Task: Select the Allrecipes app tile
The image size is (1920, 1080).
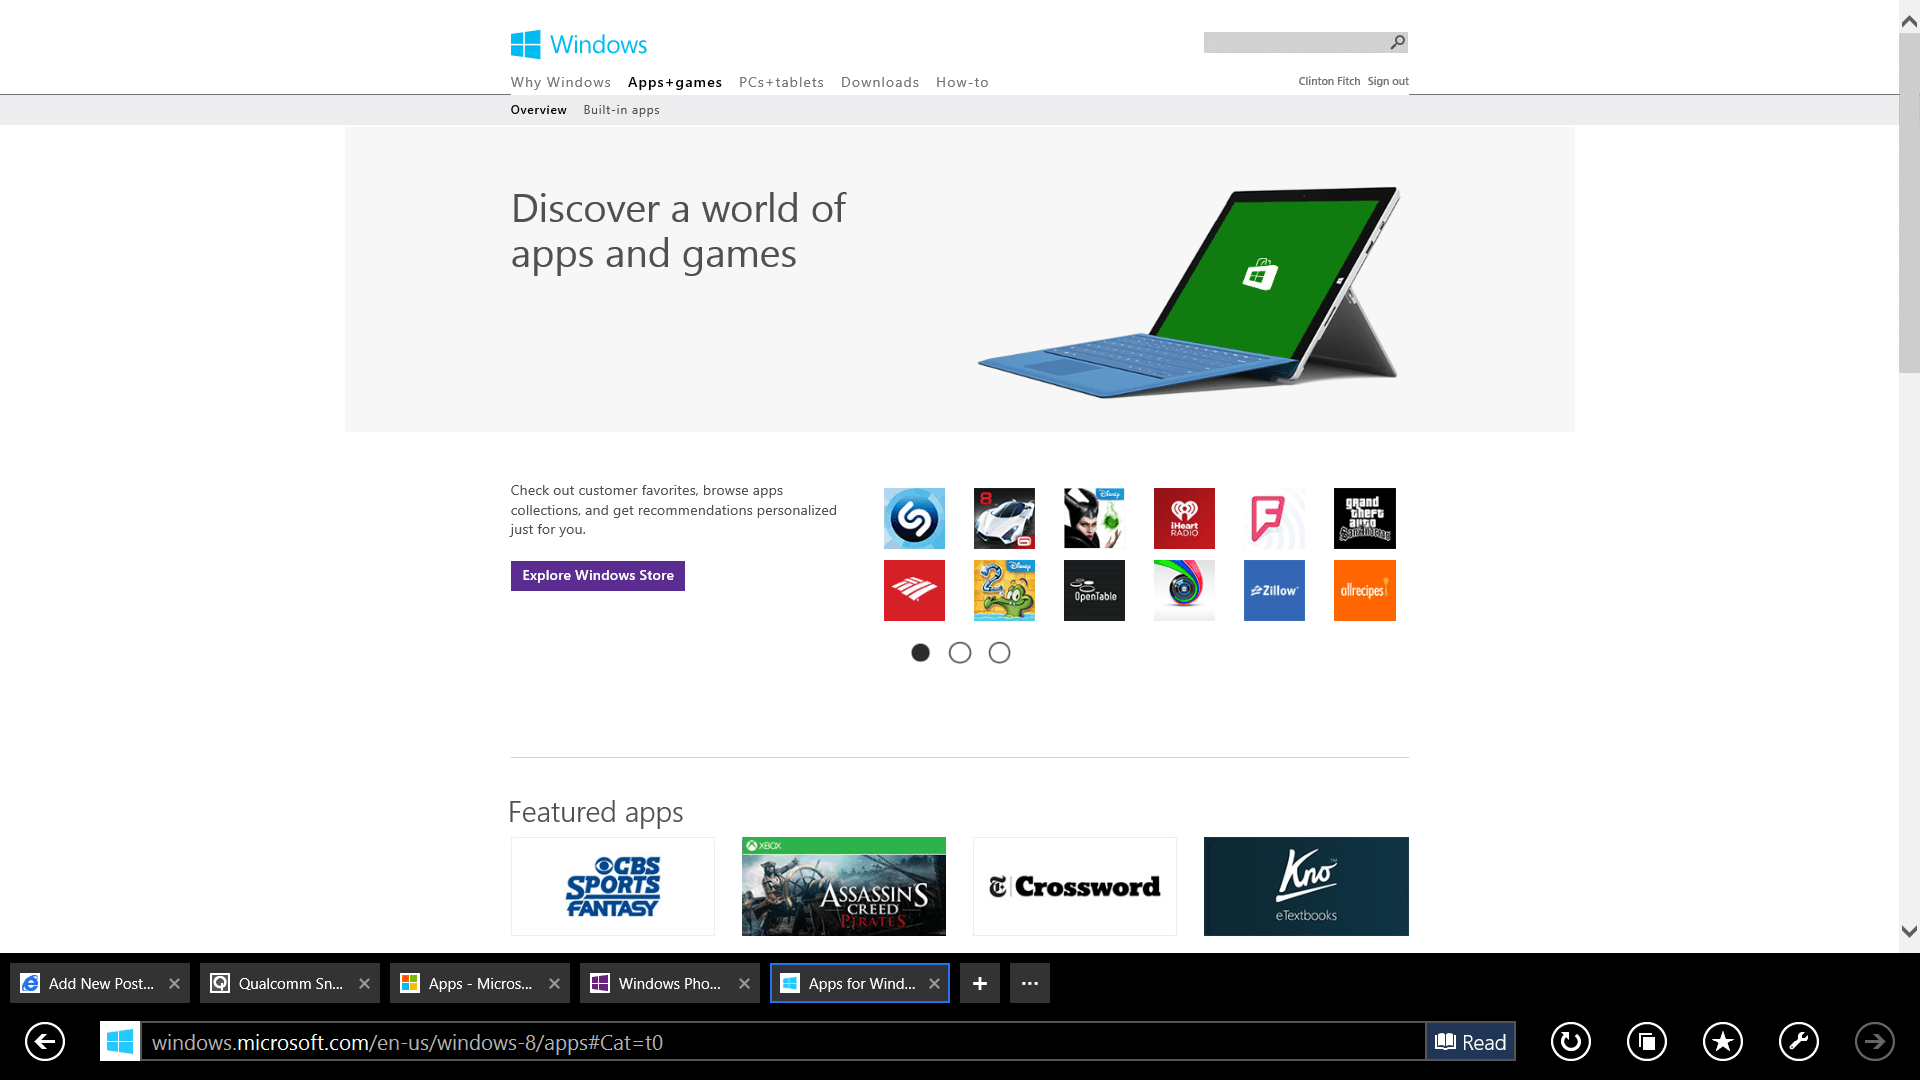Action: pos(1364,590)
